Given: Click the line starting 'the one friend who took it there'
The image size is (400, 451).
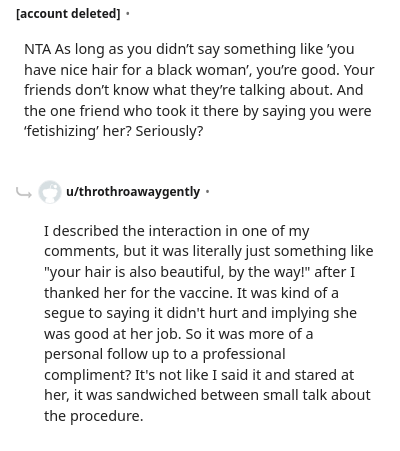Looking at the screenshot, I should pyautogui.click(x=197, y=111).
